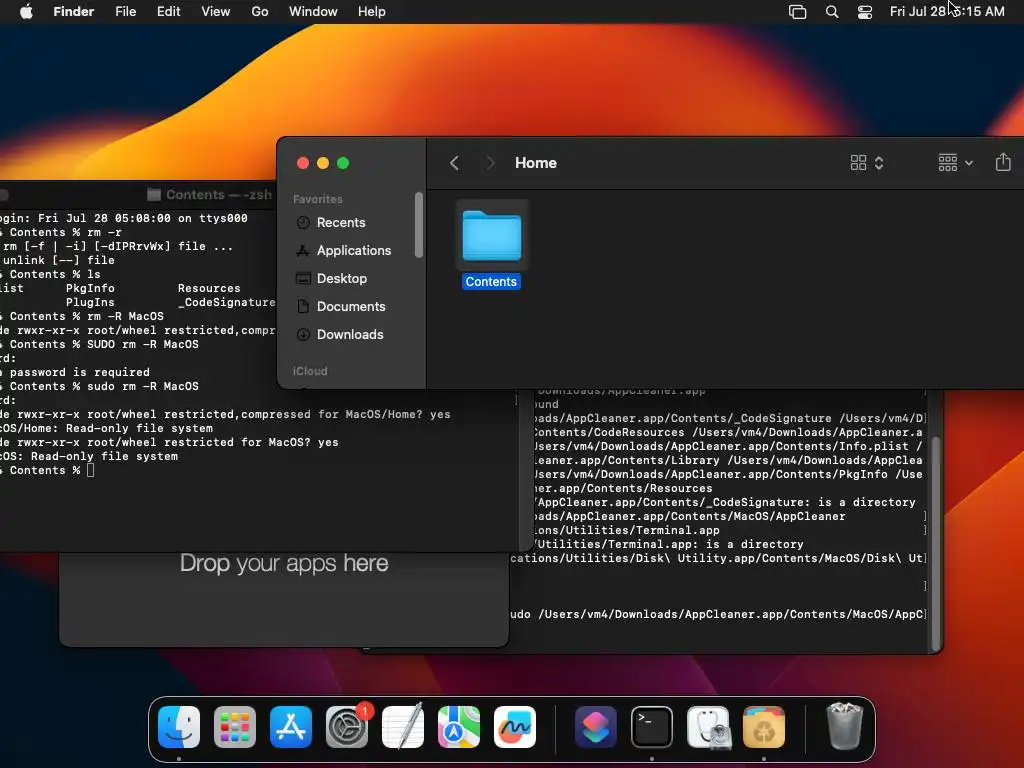Open Launchpad from the Dock
Screen dimensions: 1024x768
pos(235,727)
